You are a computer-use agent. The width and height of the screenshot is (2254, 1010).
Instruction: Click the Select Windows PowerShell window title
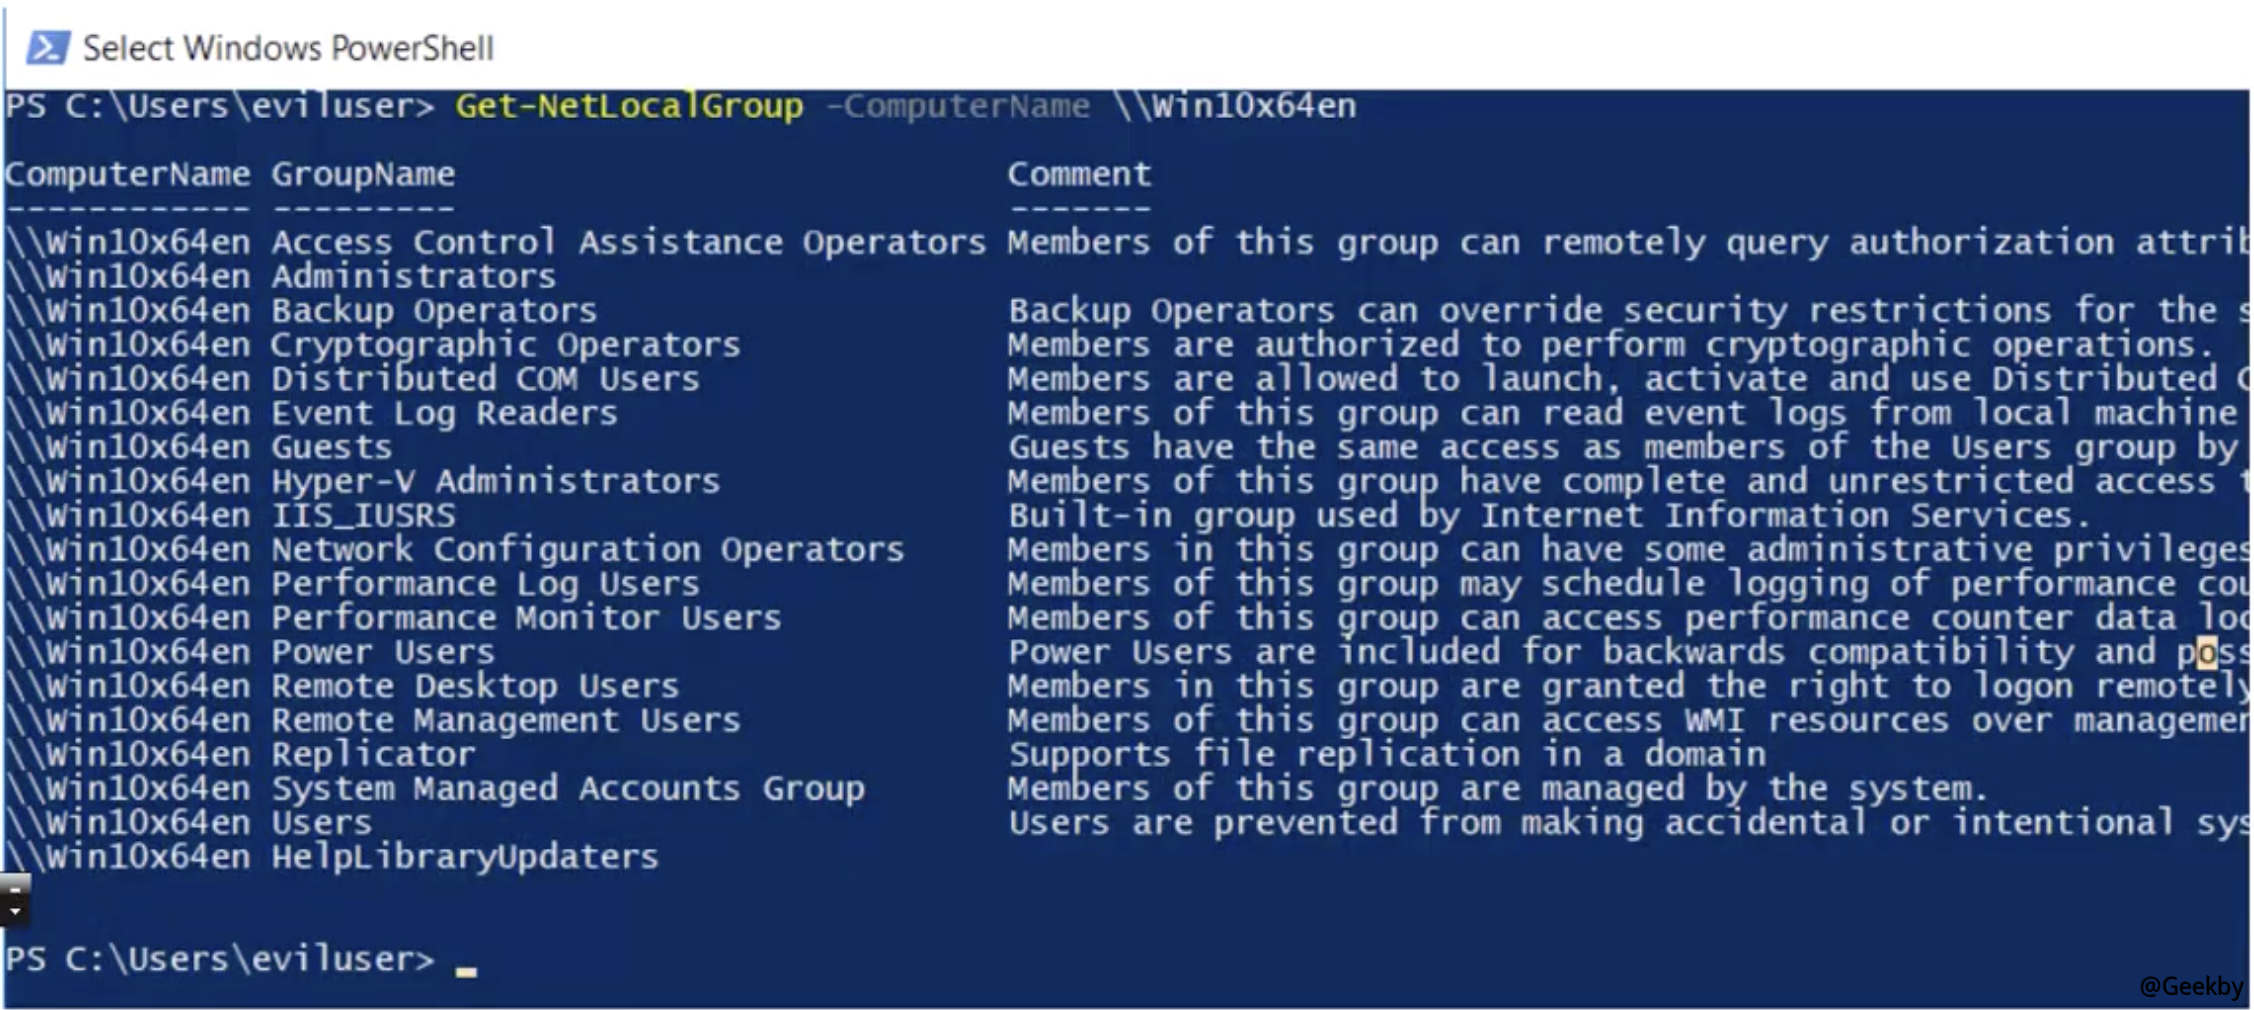[288, 48]
